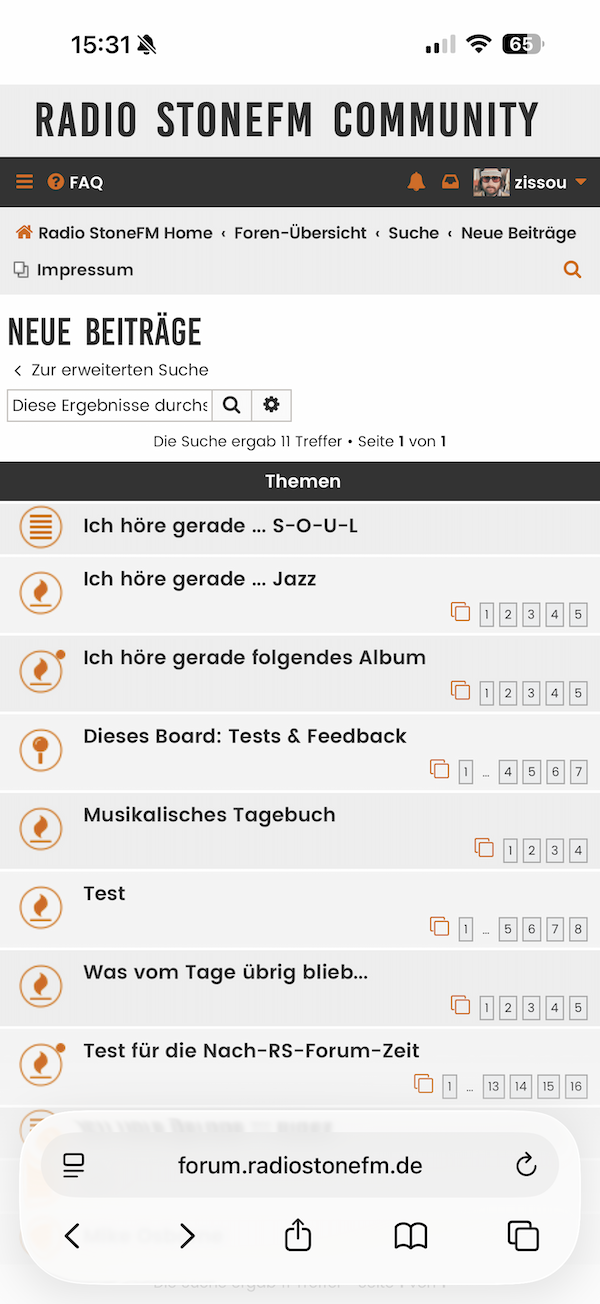Submit search with magnifier button

[231, 405]
